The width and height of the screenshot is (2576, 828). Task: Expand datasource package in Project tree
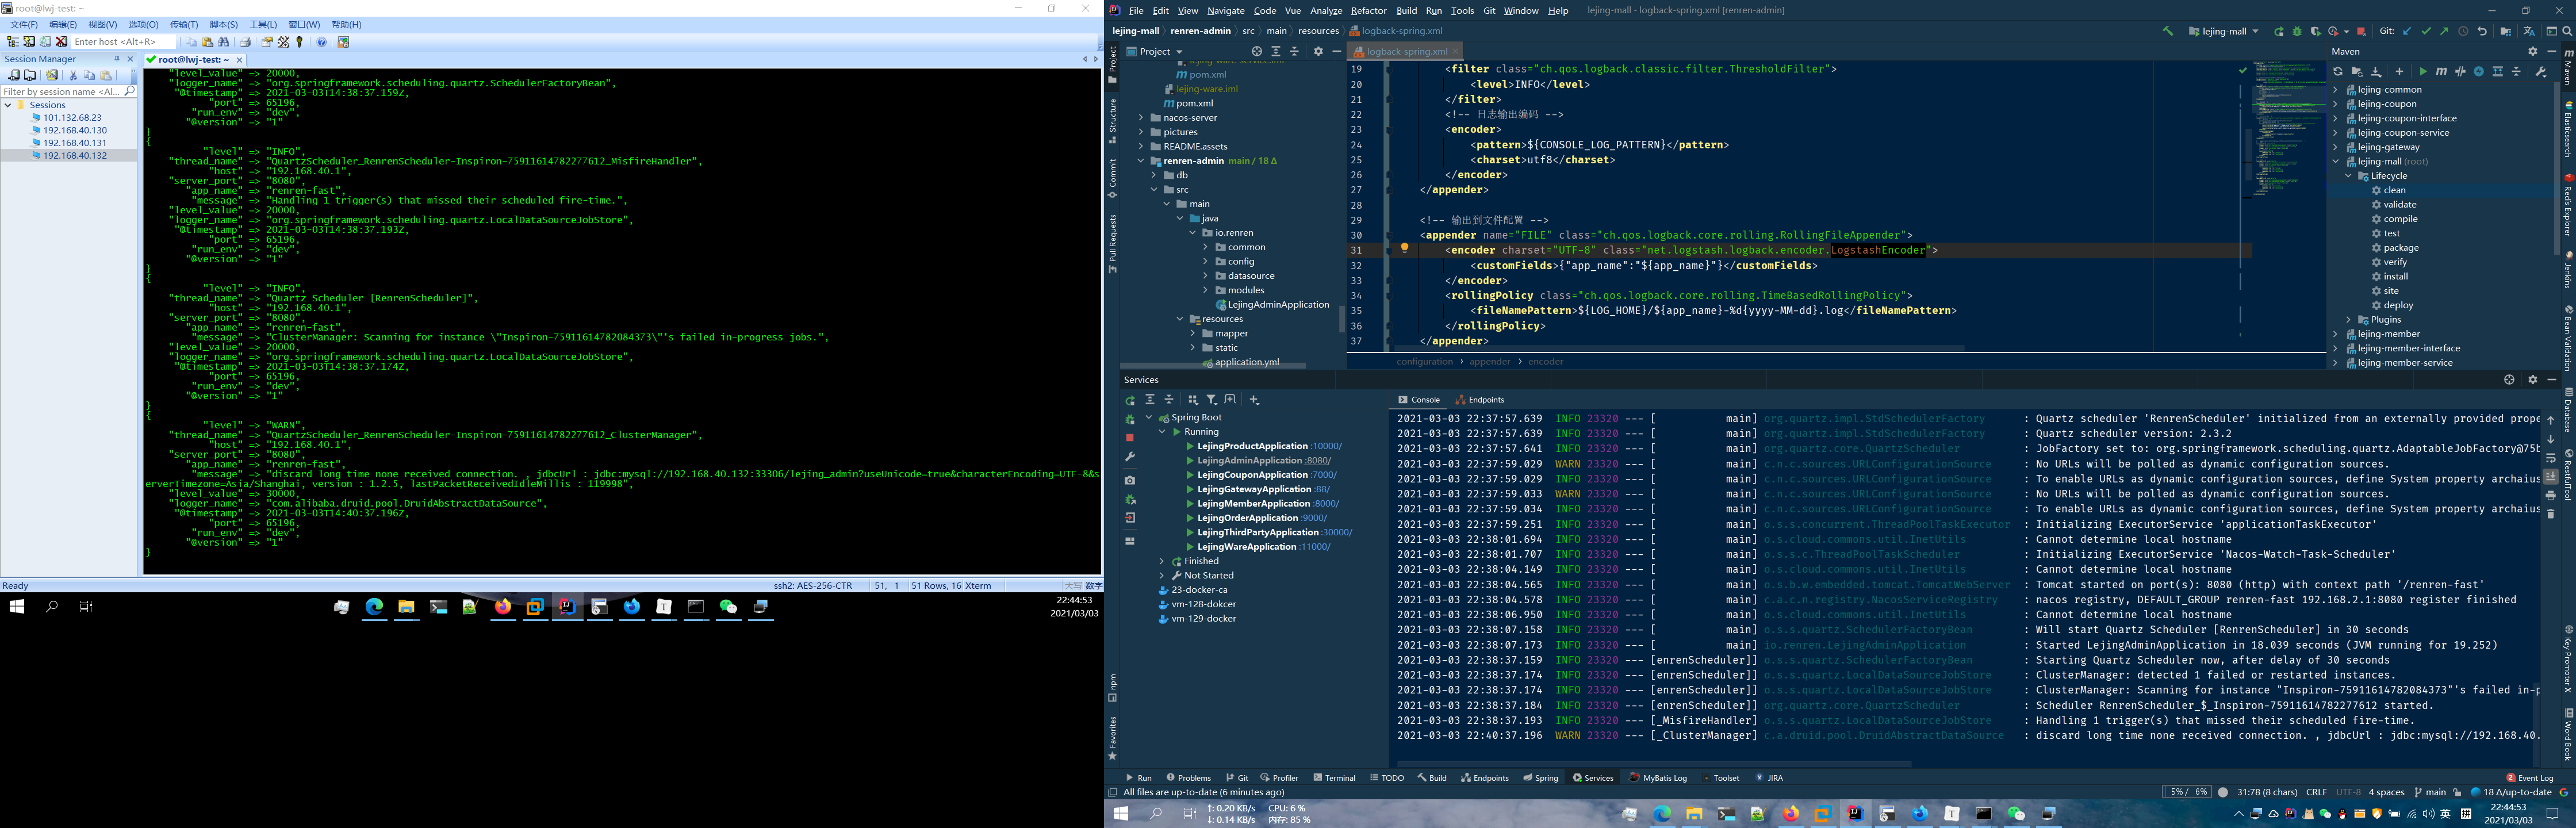coord(1206,276)
